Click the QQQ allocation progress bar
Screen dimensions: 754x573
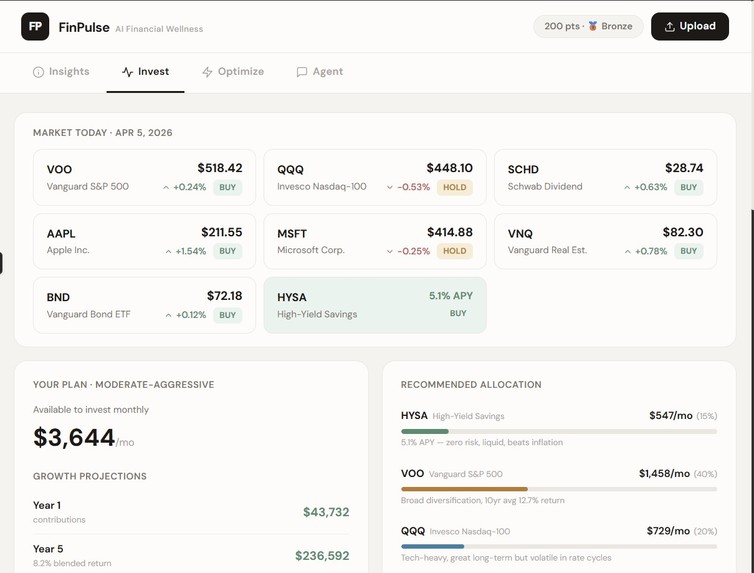pyautogui.click(x=559, y=547)
